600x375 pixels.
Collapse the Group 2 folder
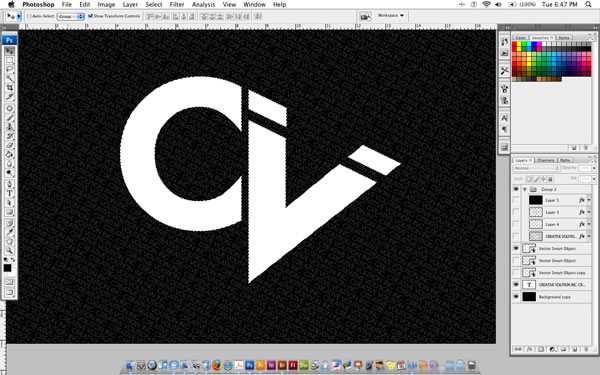coord(525,189)
